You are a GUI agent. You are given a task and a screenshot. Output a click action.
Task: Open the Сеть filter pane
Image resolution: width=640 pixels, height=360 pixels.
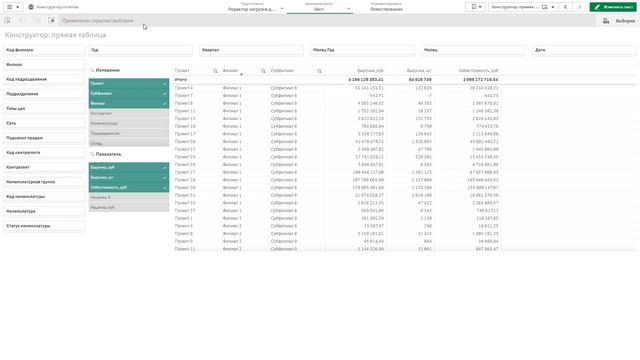pos(44,123)
